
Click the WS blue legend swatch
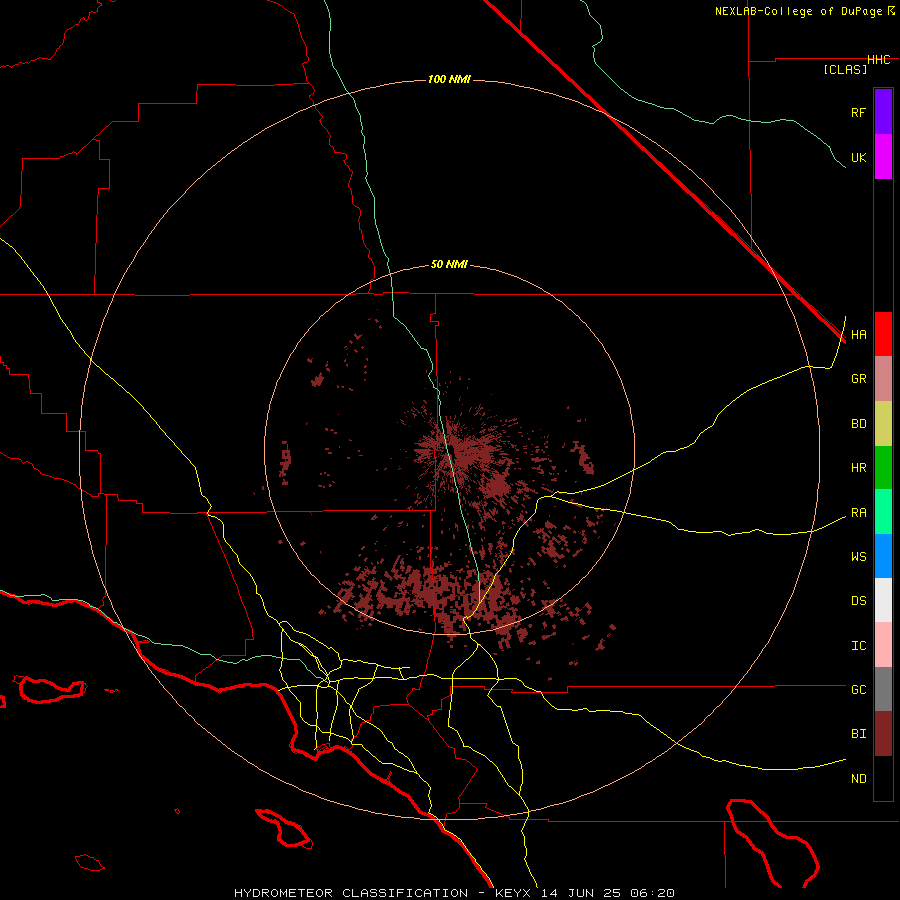(x=883, y=556)
